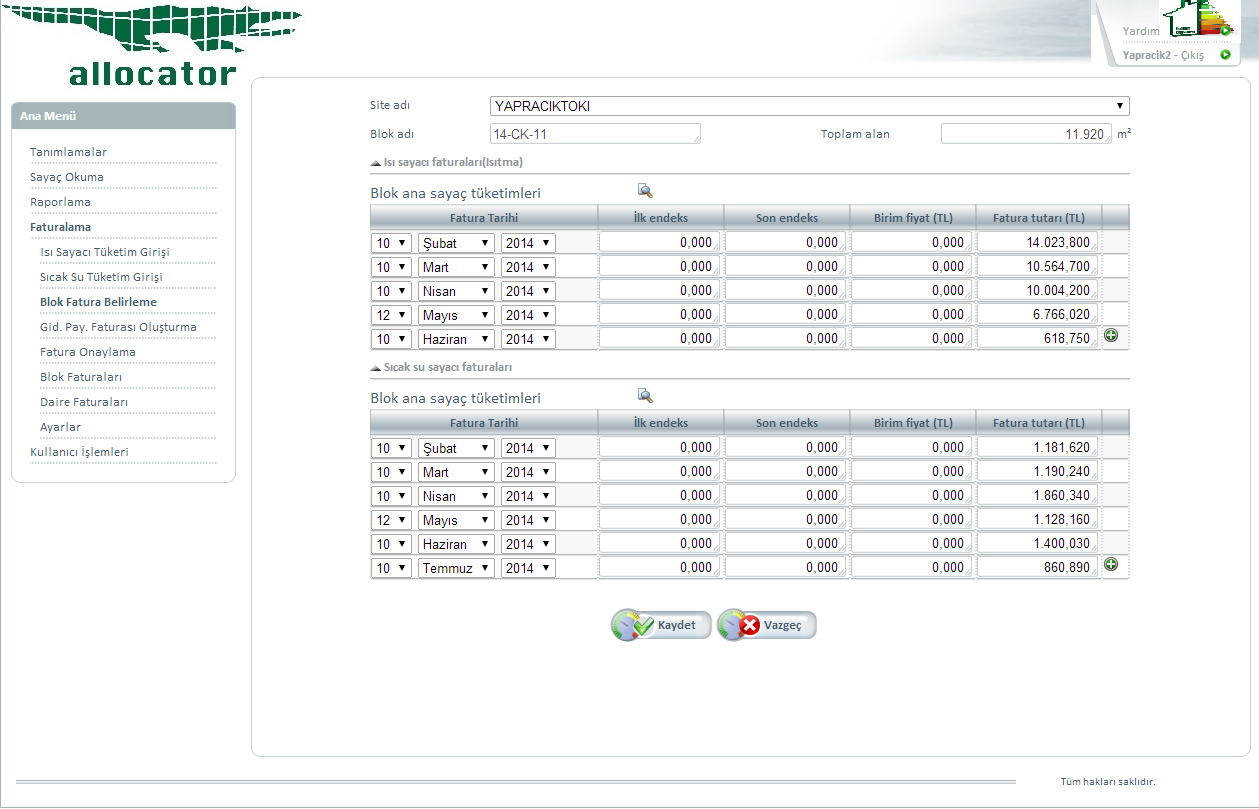Open the day dropdown in heating Mayıs row
The width and height of the screenshot is (1259, 809).
391,315
